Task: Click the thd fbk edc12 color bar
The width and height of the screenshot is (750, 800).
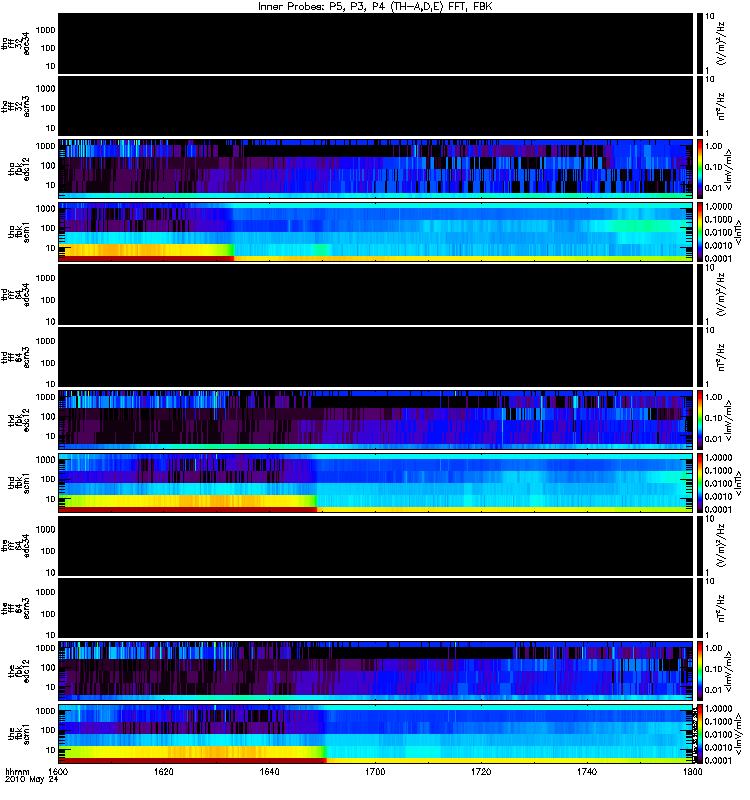Action: (x=699, y=420)
